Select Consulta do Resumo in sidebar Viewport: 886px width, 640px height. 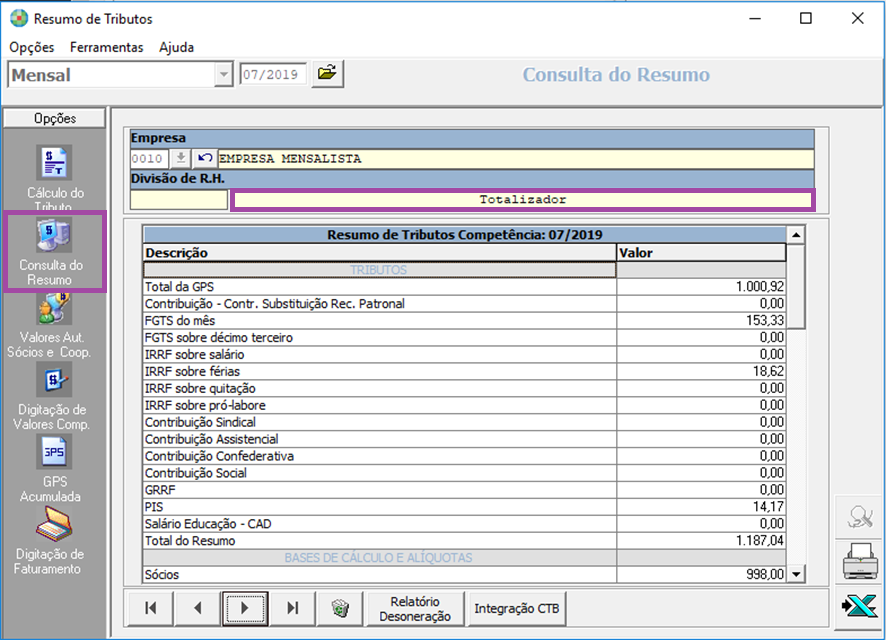(x=54, y=251)
